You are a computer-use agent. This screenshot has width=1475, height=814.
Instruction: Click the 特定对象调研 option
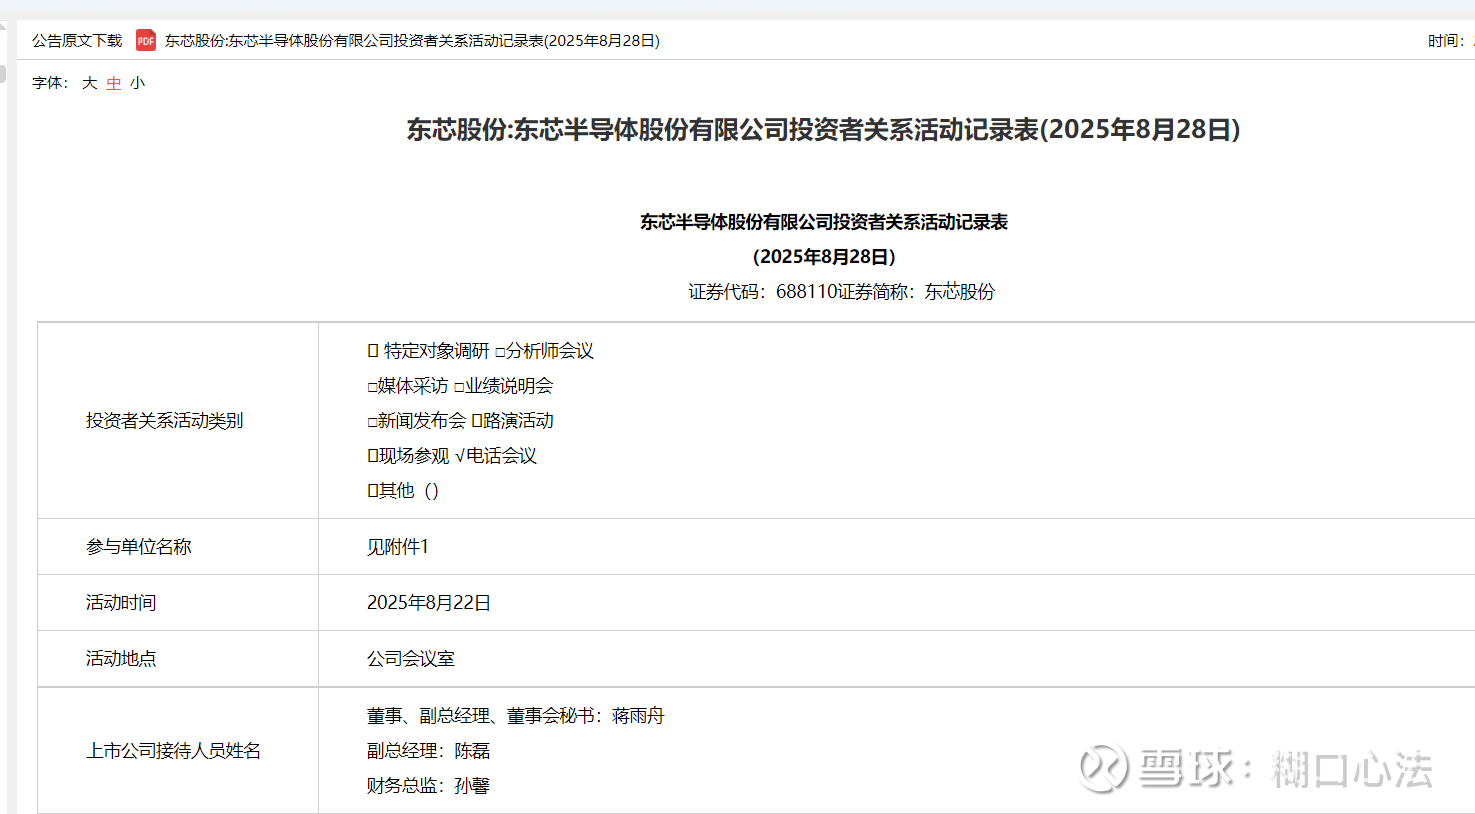pyautogui.click(x=428, y=351)
